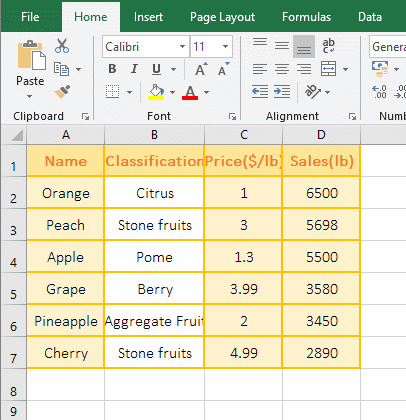Middle align cell contents
406x420 pixels.
(x=282, y=46)
